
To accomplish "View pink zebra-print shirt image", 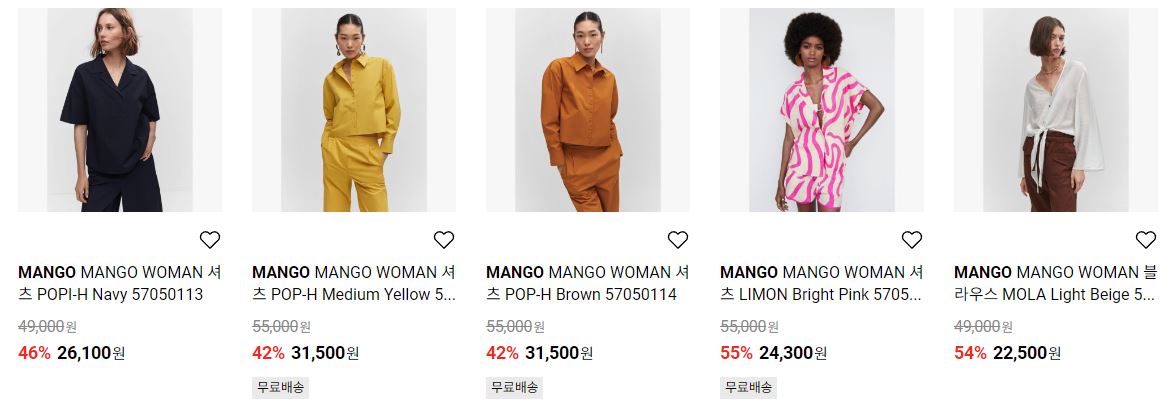I will click(822, 110).
